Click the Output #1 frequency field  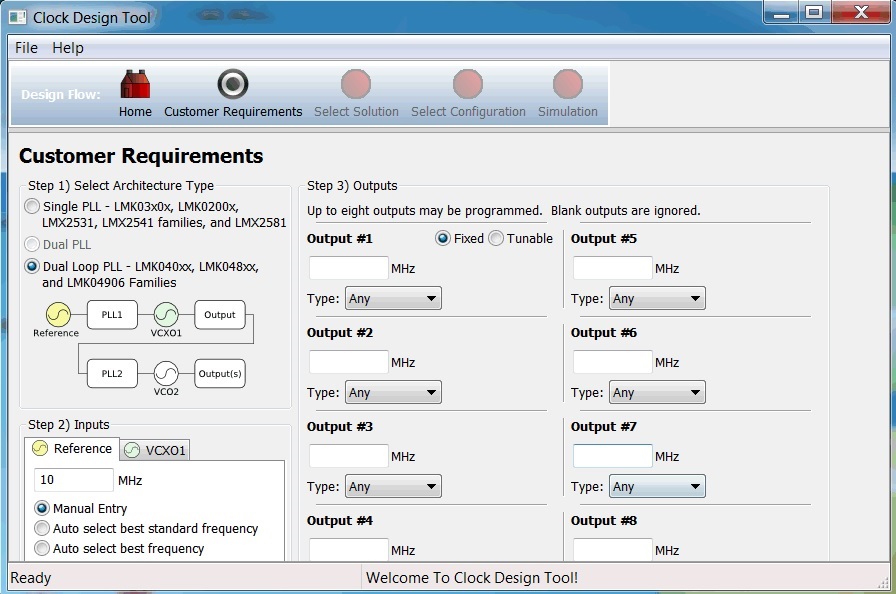coord(349,268)
